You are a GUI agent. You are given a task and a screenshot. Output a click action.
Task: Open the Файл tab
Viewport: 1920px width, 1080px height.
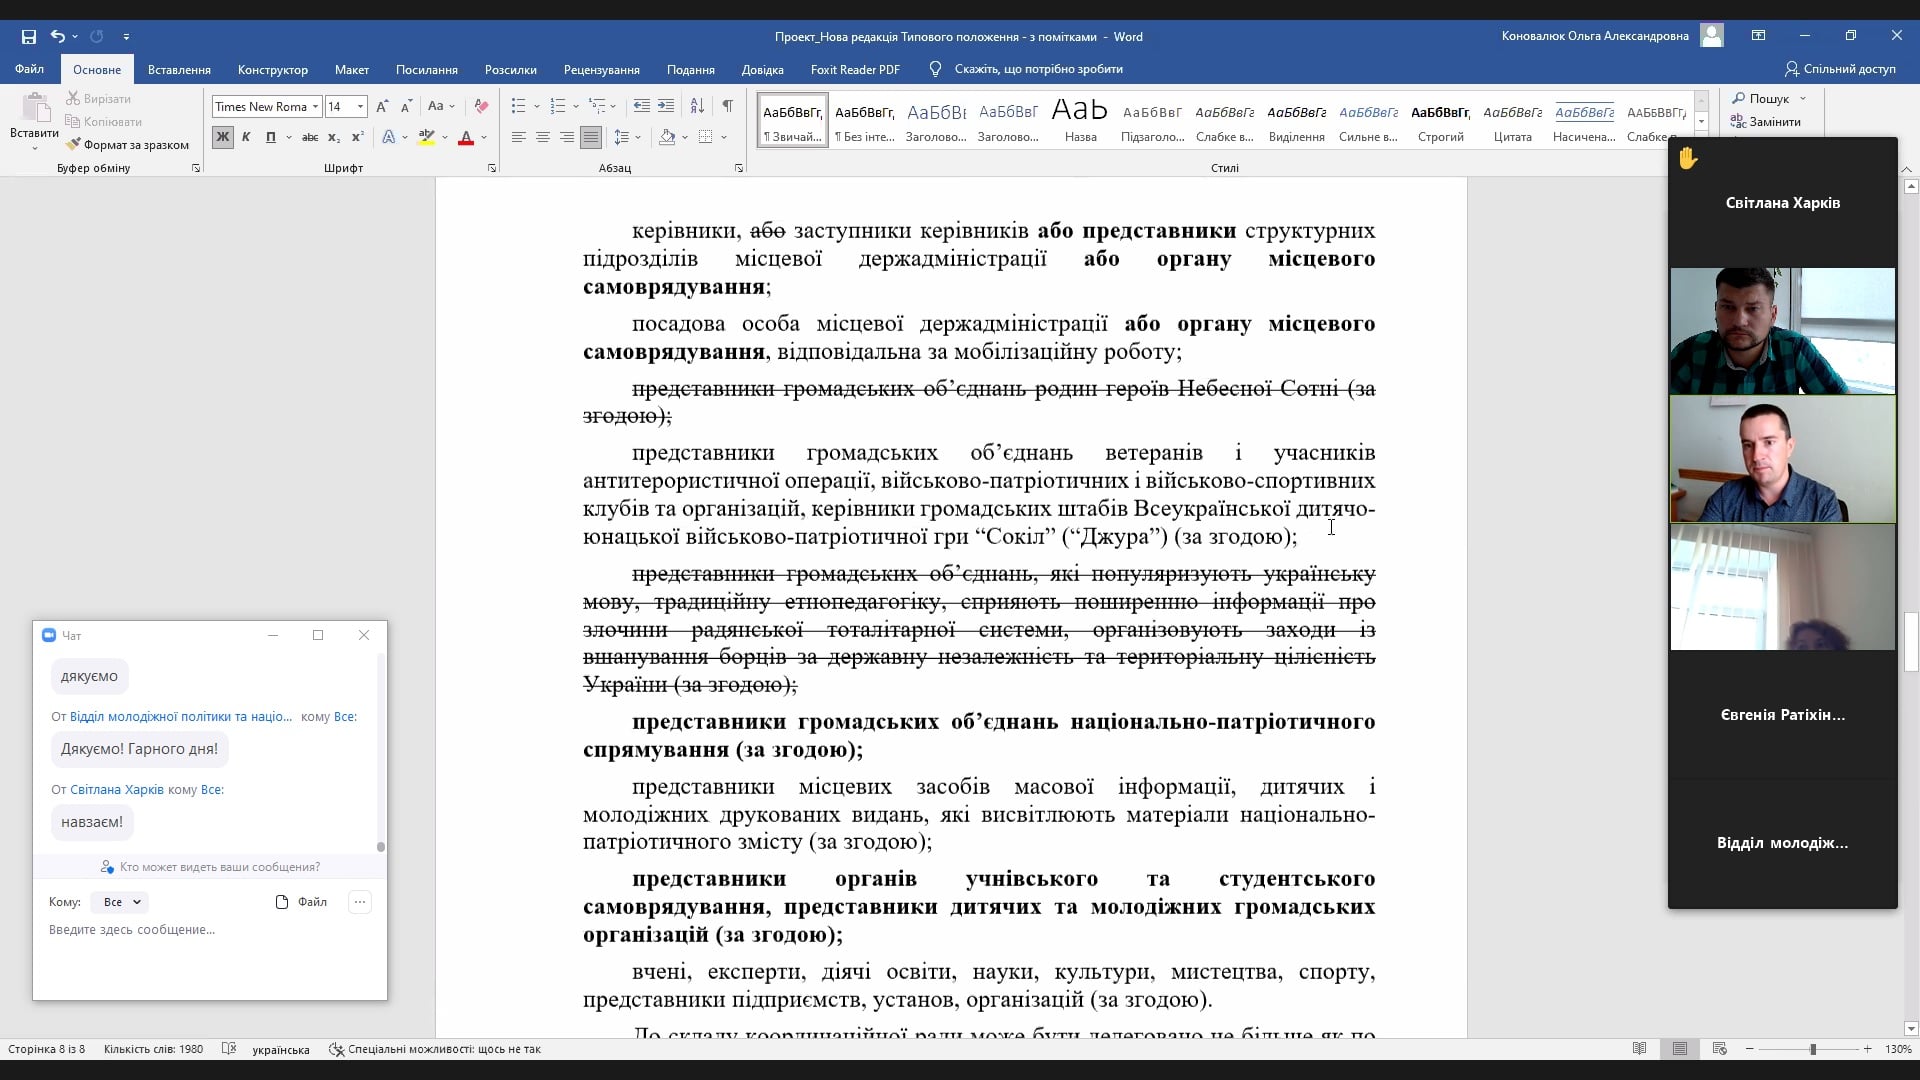click(29, 69)
